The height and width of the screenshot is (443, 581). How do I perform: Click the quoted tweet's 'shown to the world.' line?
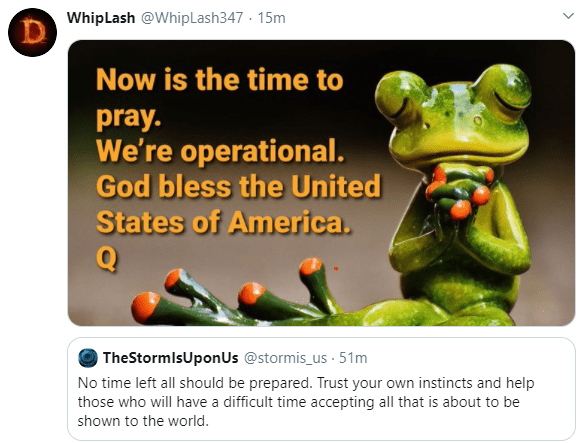pyautogui.click(x=143, y=421)
